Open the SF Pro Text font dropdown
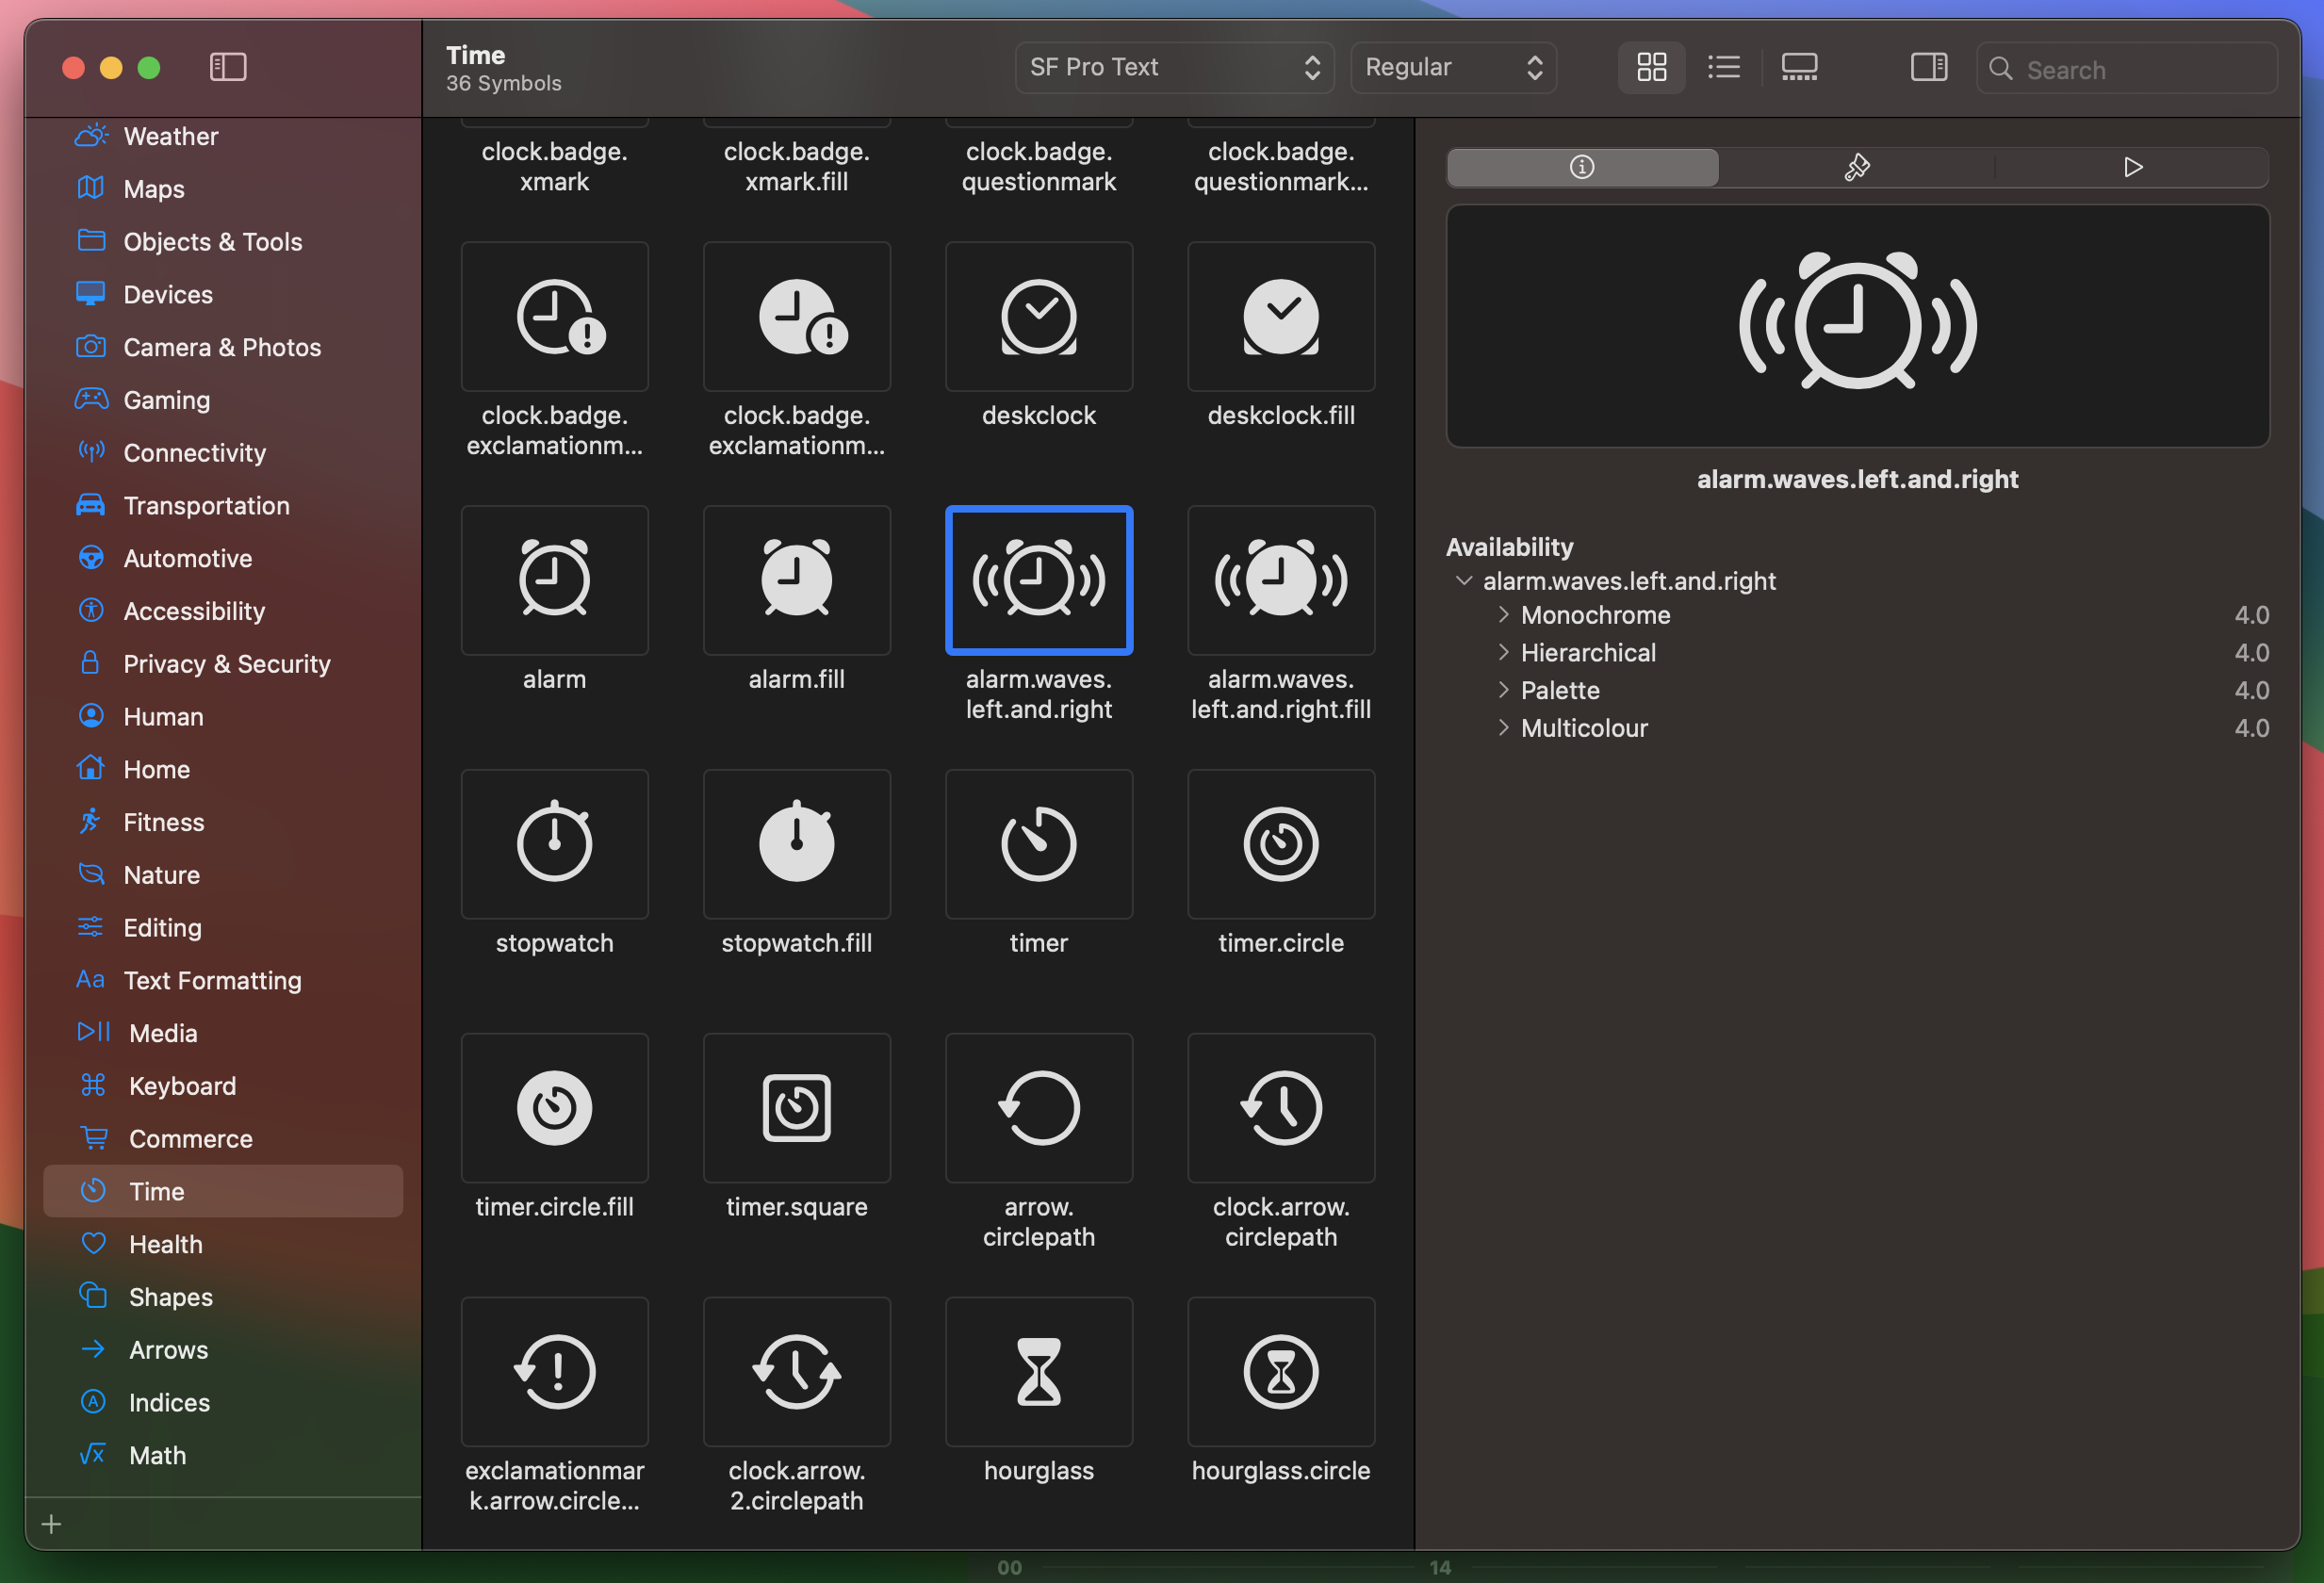This screenshot has height=1583, width=2324. [x=1174, y=67]
